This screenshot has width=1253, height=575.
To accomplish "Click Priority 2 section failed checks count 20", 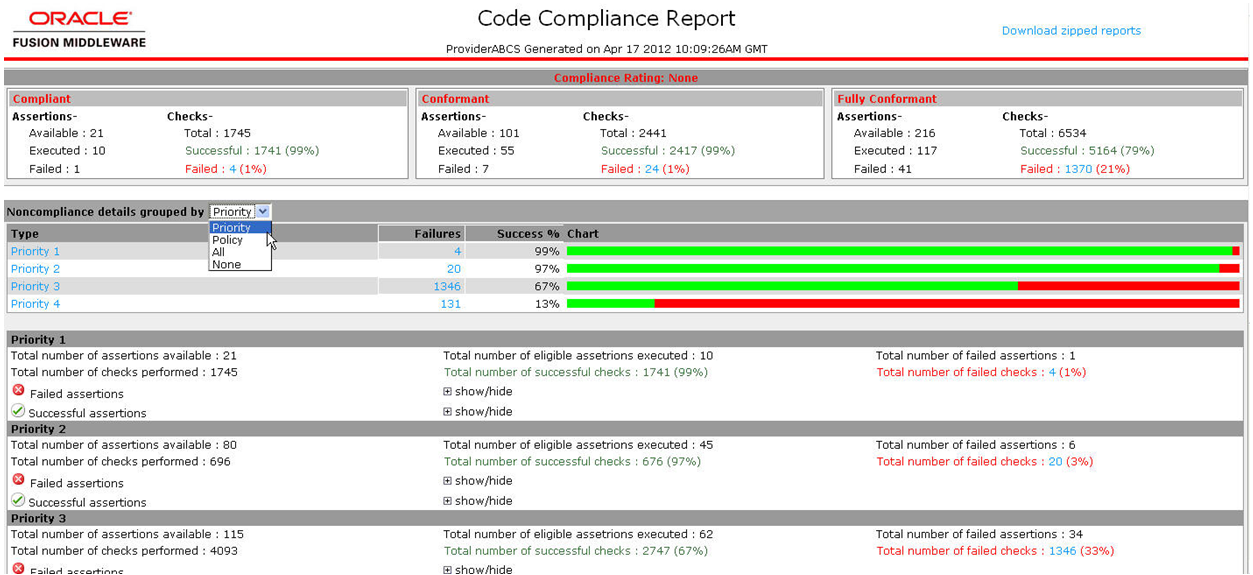I will pos(1055,462).
